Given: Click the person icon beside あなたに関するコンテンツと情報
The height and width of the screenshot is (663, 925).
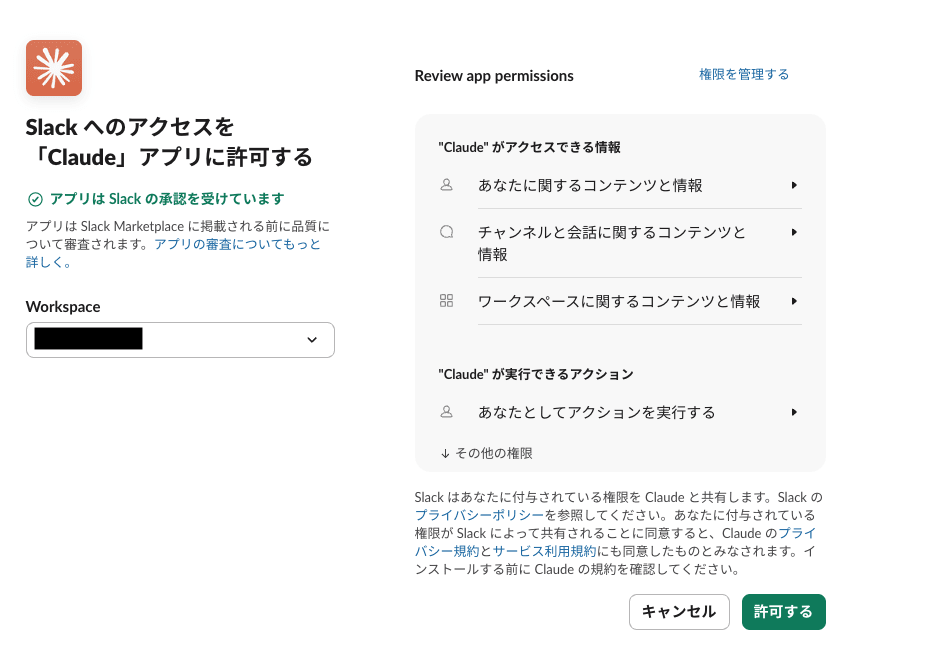Looking at the screenshot, I should 446,185.
